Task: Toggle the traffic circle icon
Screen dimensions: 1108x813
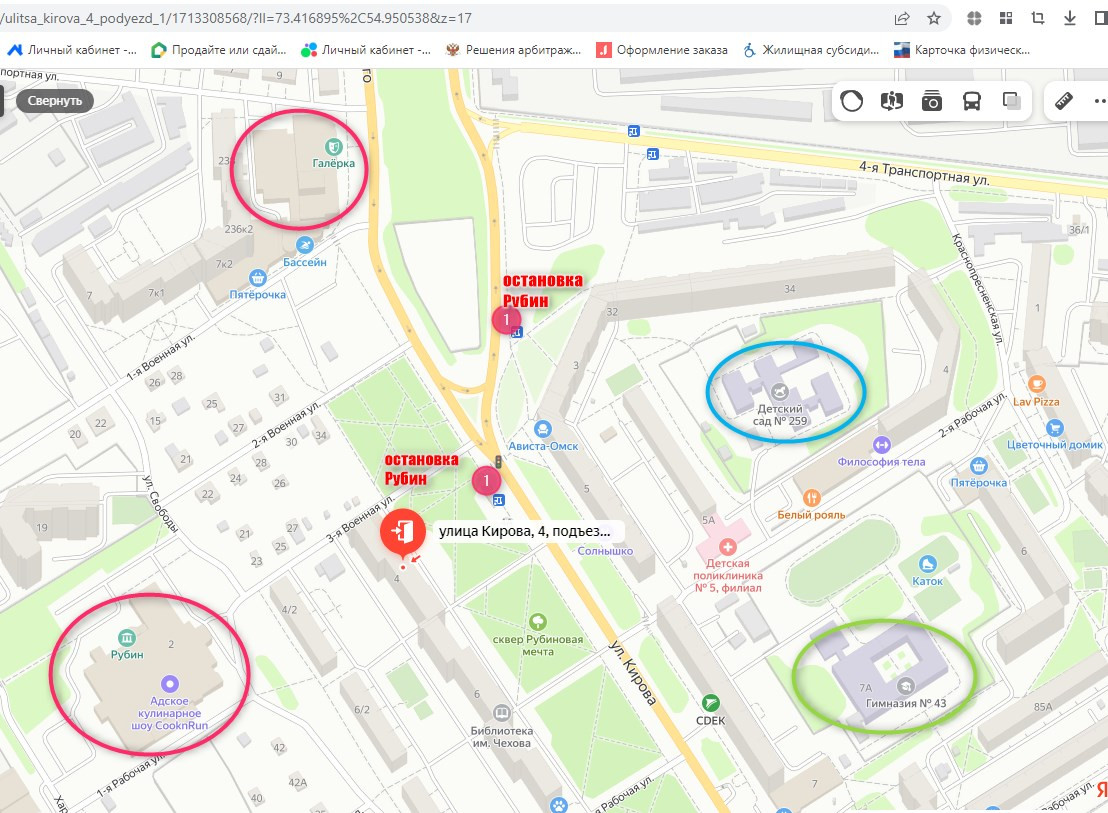Action: click(851, 101)
